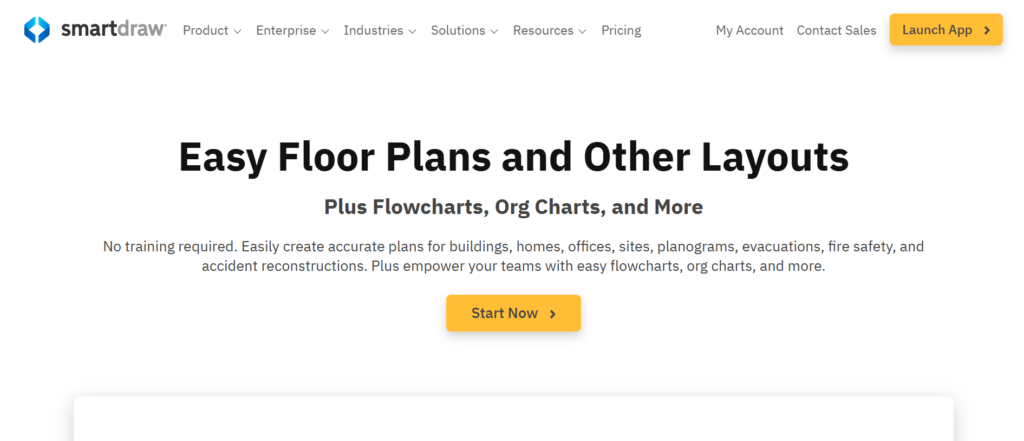
Task: Open the My Account link
Action: [x=749, y=30]
